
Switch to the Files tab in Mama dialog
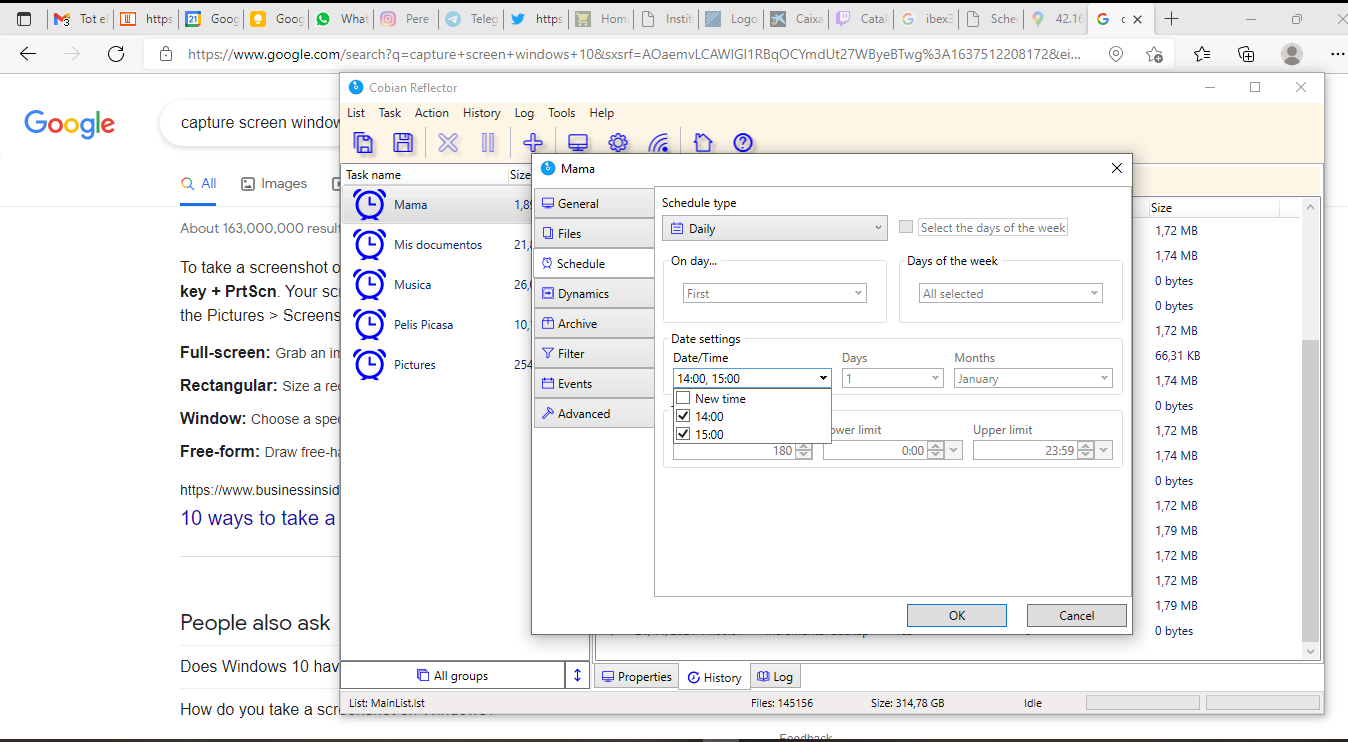pyautogui.click(x=594, y=233)
